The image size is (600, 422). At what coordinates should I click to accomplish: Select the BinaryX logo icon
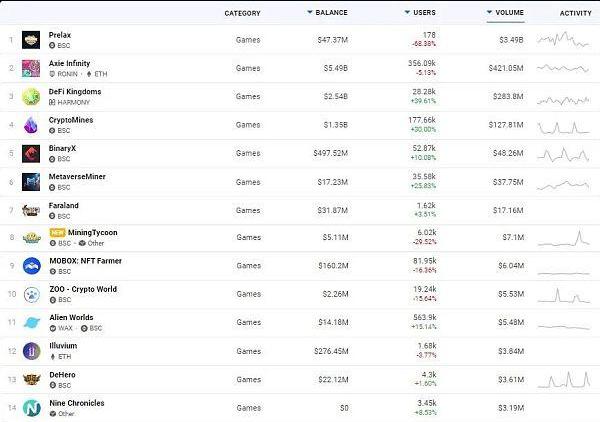(31, 153)
